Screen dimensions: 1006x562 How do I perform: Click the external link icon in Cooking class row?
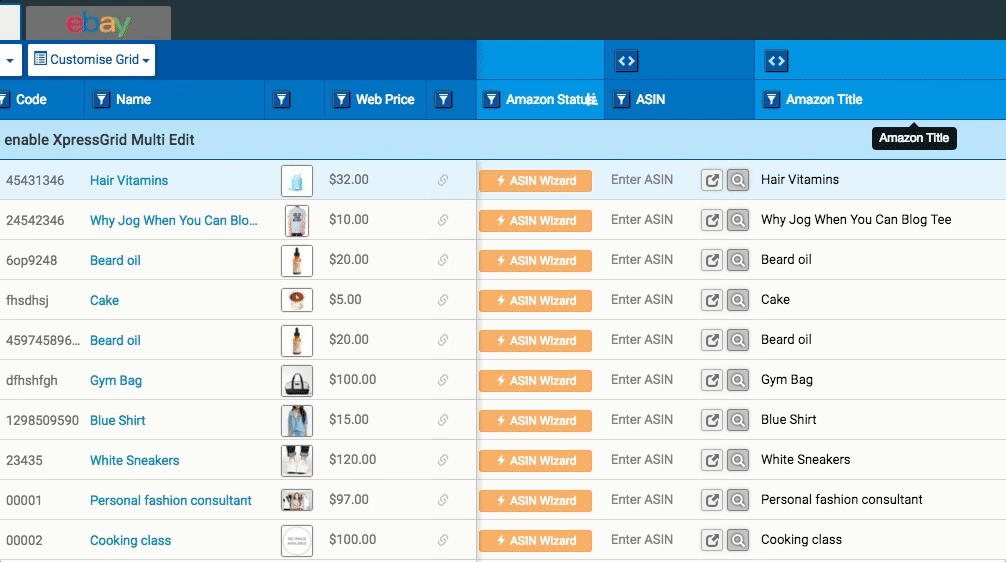pos(712,540)
